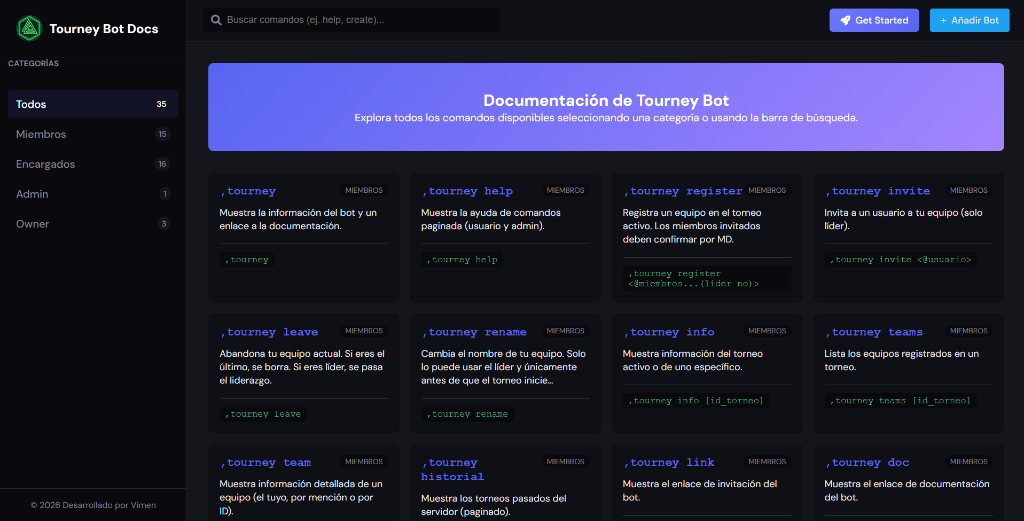Open the ,tourney rename command card

pyautogui.click(x=505, y=373)
